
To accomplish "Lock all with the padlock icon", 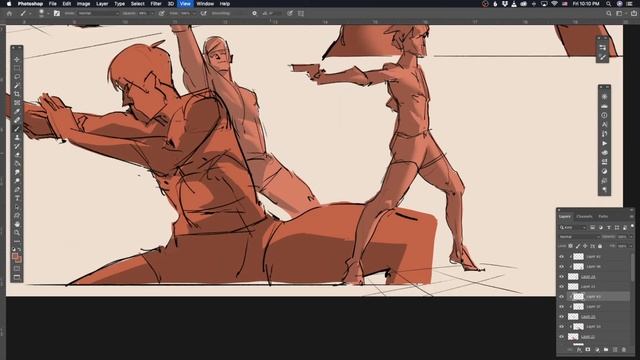I will pos(600,246).
